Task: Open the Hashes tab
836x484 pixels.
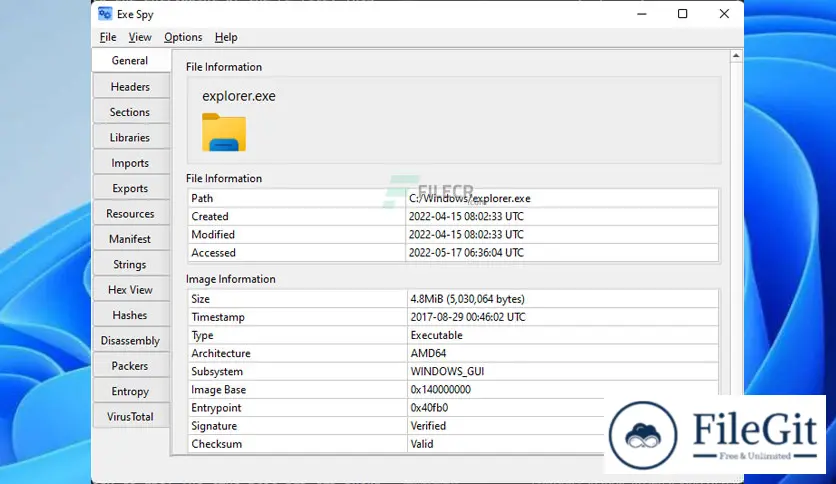Action: pos(131,315)
